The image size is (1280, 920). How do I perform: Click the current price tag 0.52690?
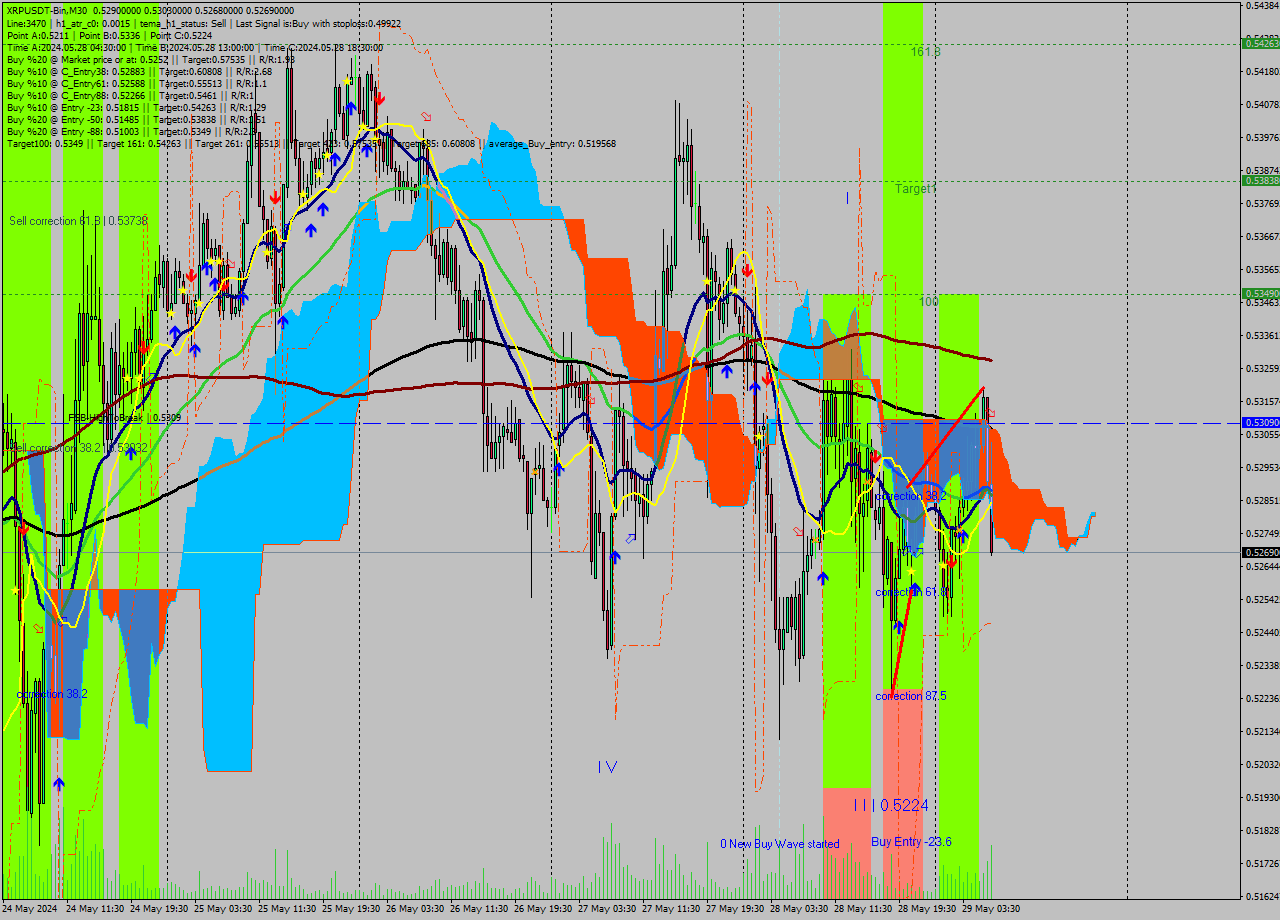[x=1260, y=552]
